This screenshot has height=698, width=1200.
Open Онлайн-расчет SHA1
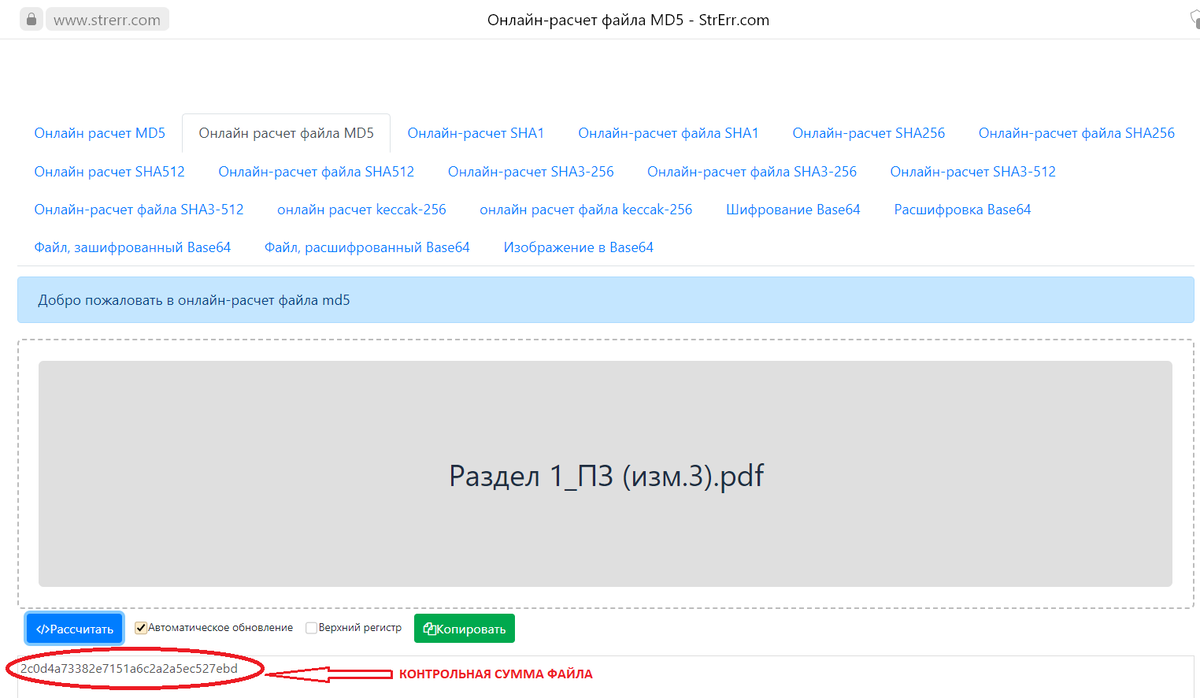[x=474, y=132]
